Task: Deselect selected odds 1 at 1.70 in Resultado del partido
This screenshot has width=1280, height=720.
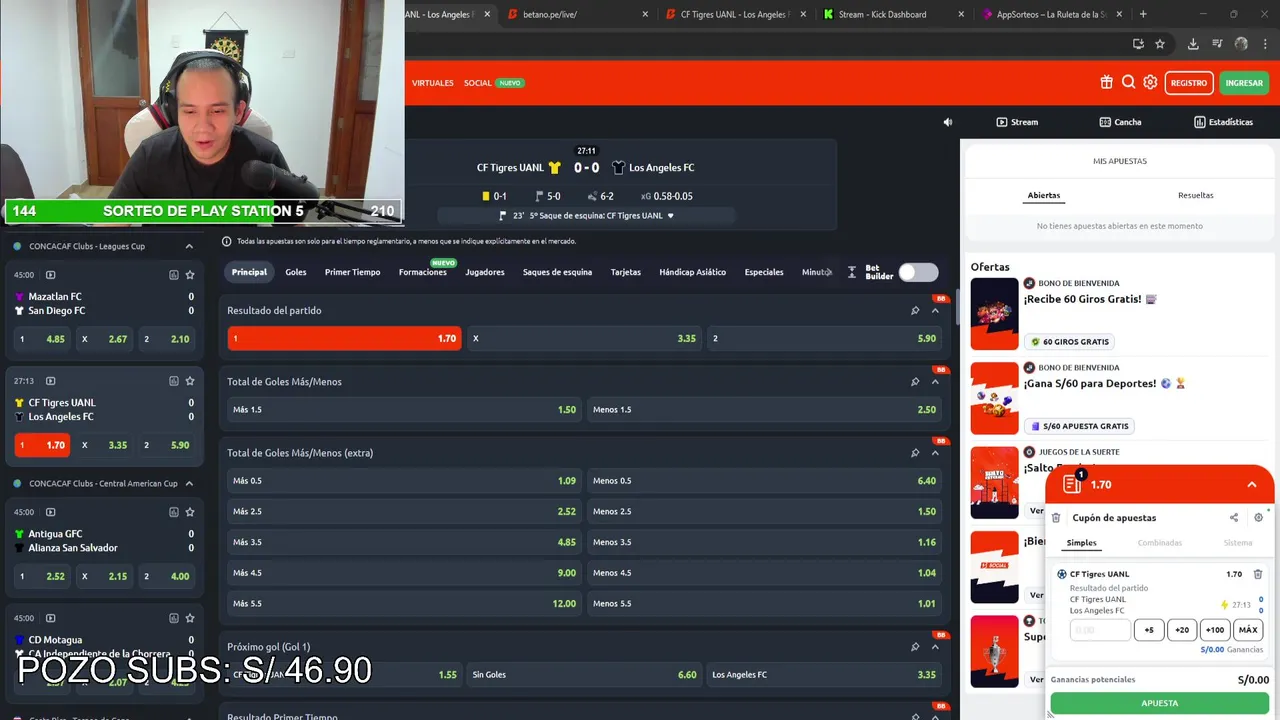Action: 344,338
